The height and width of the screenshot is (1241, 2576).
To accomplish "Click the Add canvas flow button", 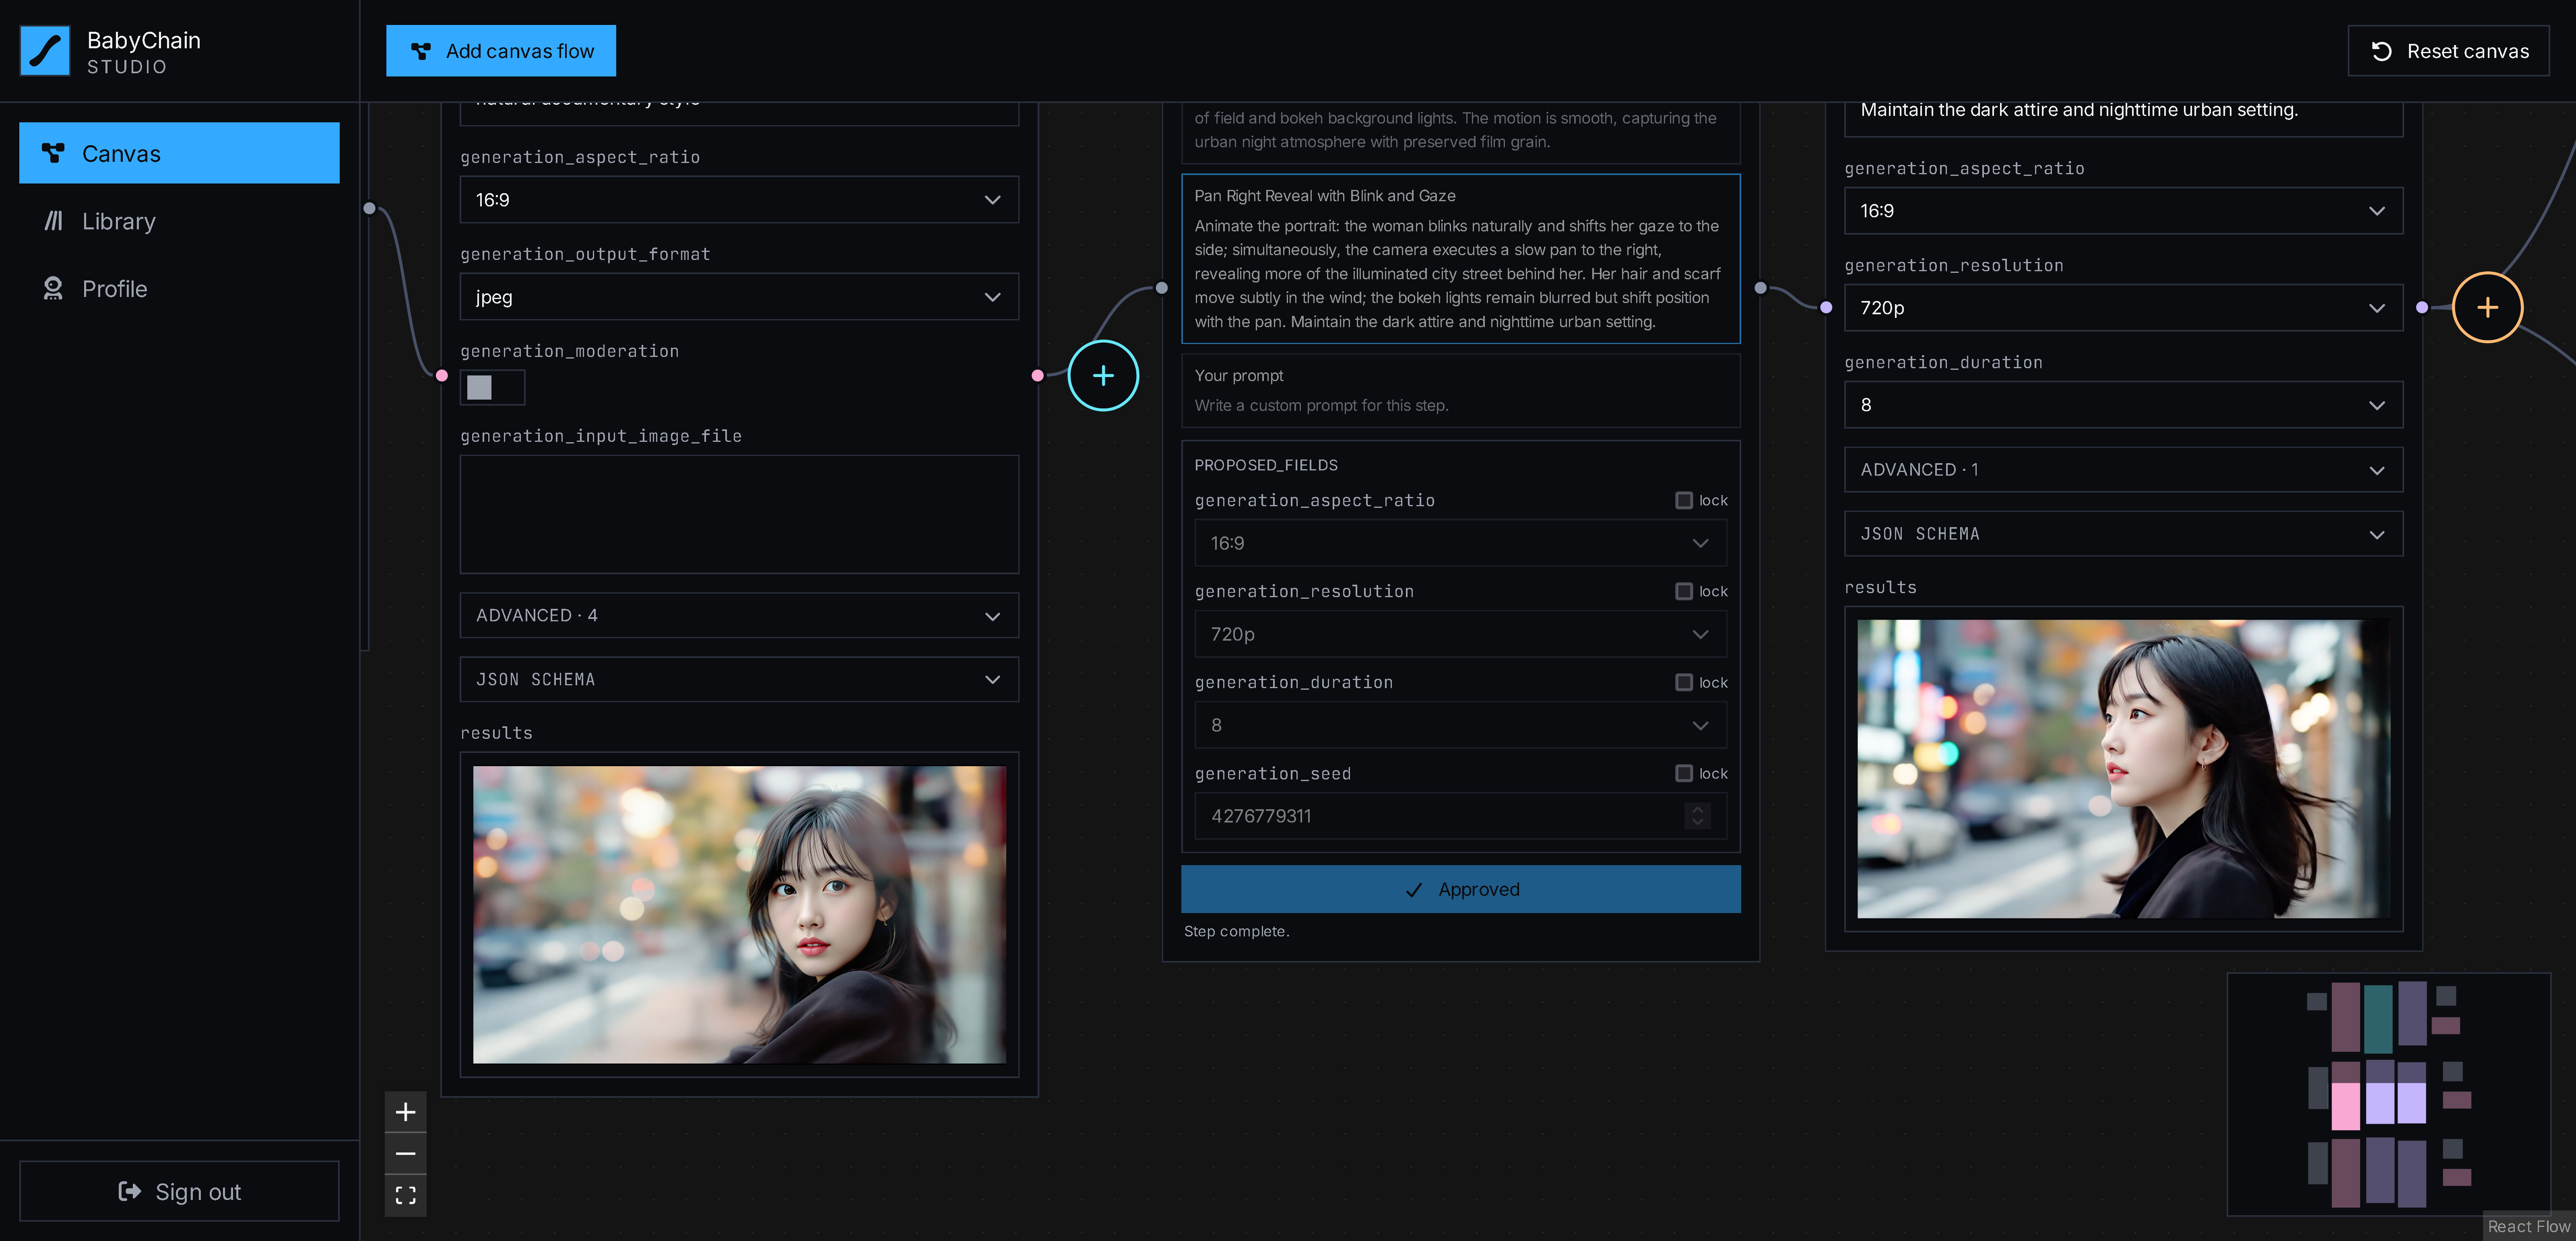I will [501, 51].
